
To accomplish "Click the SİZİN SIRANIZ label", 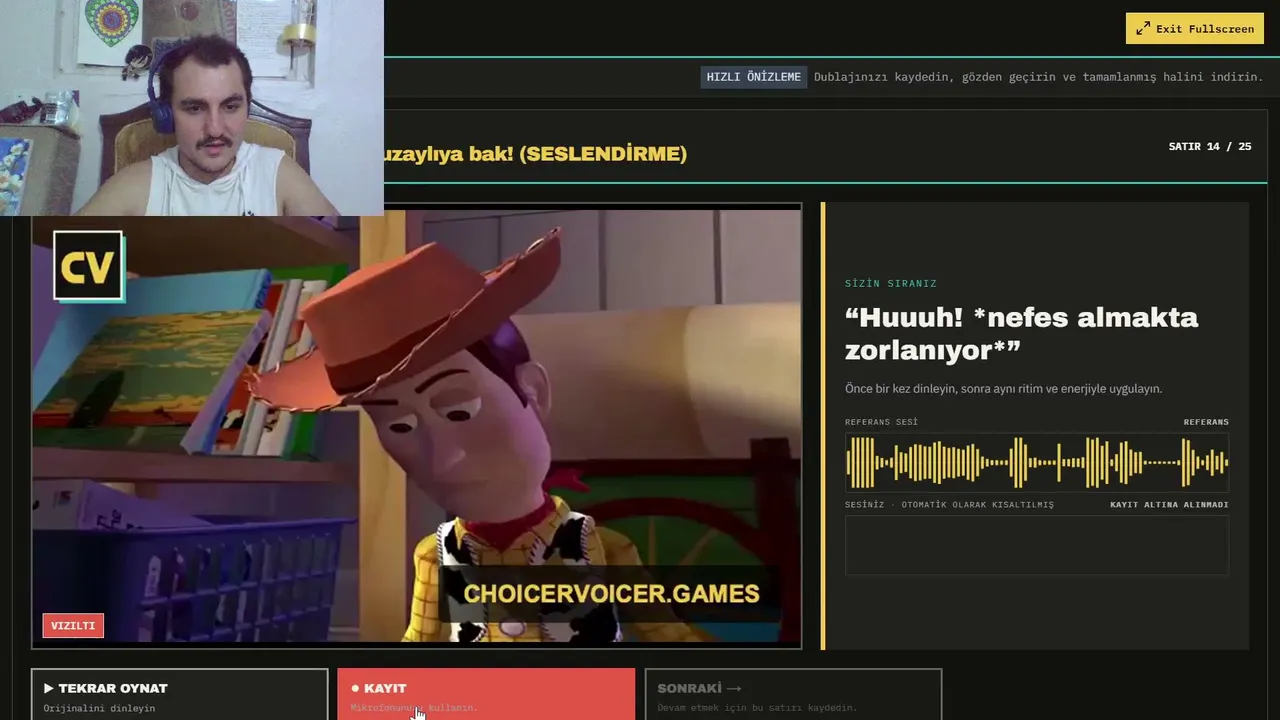I will pyautogui.click(x=891, y=284).
